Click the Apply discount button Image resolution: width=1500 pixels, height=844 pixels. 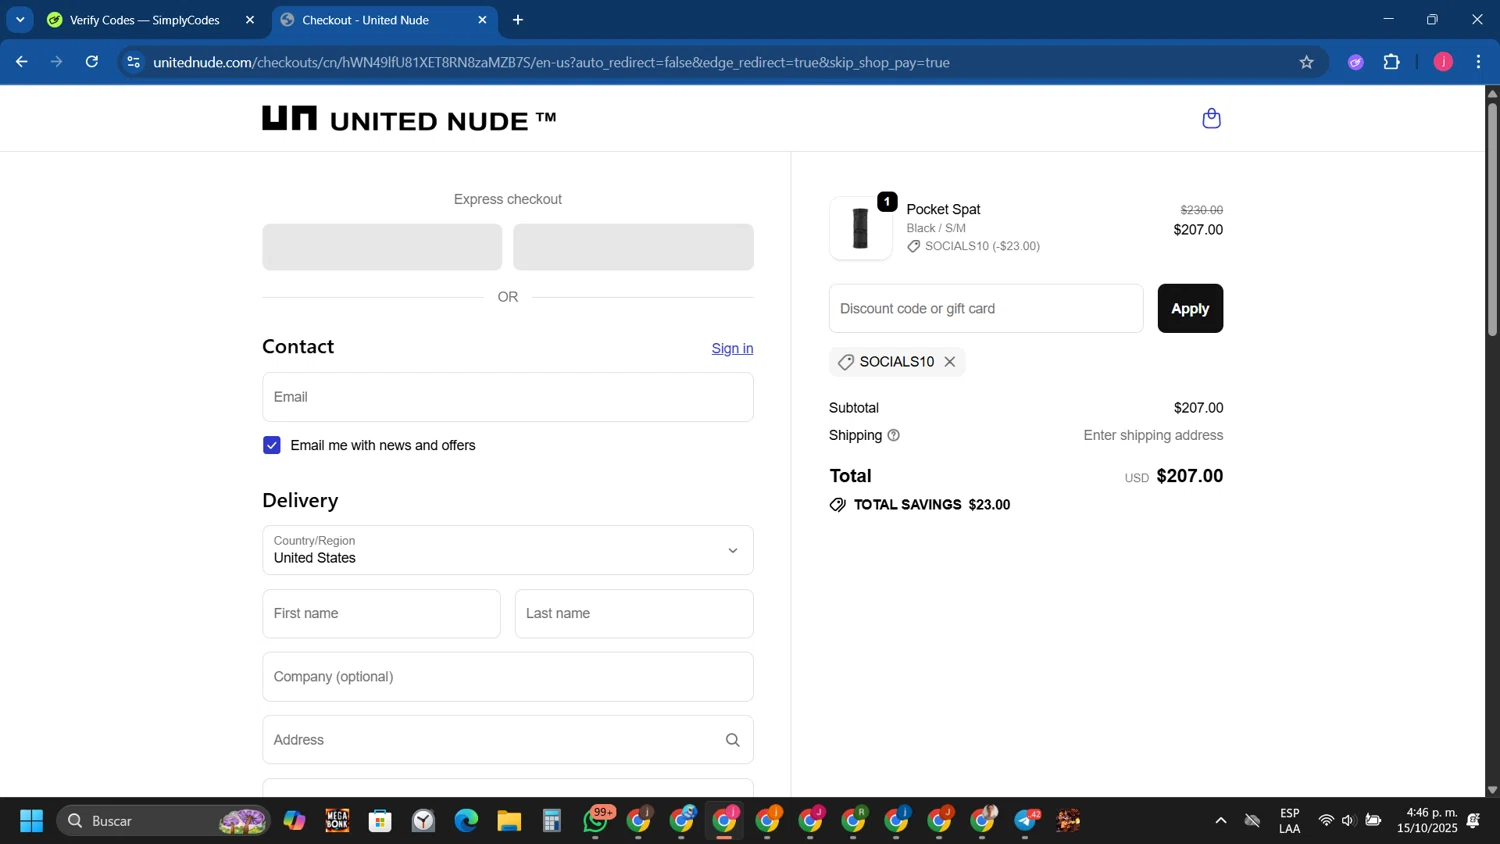click(1190, 308)
